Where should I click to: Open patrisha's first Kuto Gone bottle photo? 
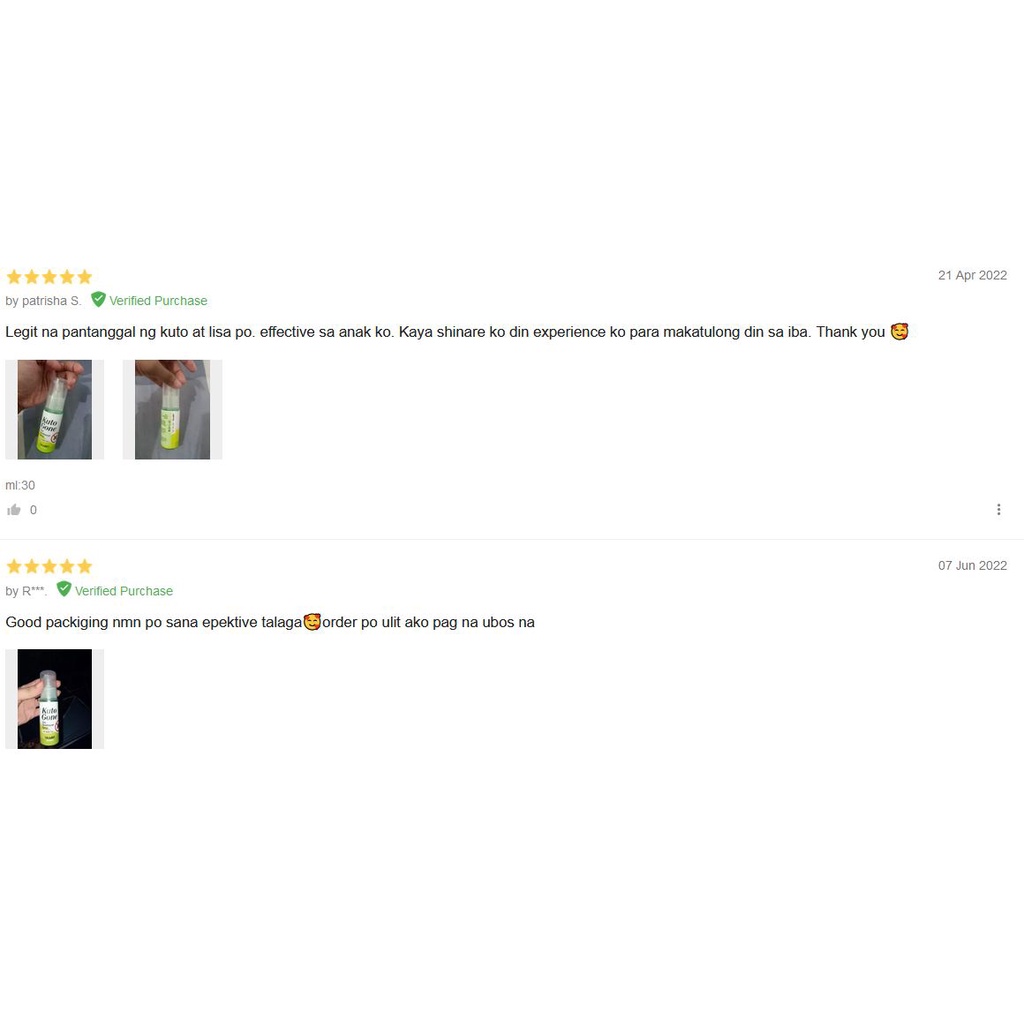[55, 409]
